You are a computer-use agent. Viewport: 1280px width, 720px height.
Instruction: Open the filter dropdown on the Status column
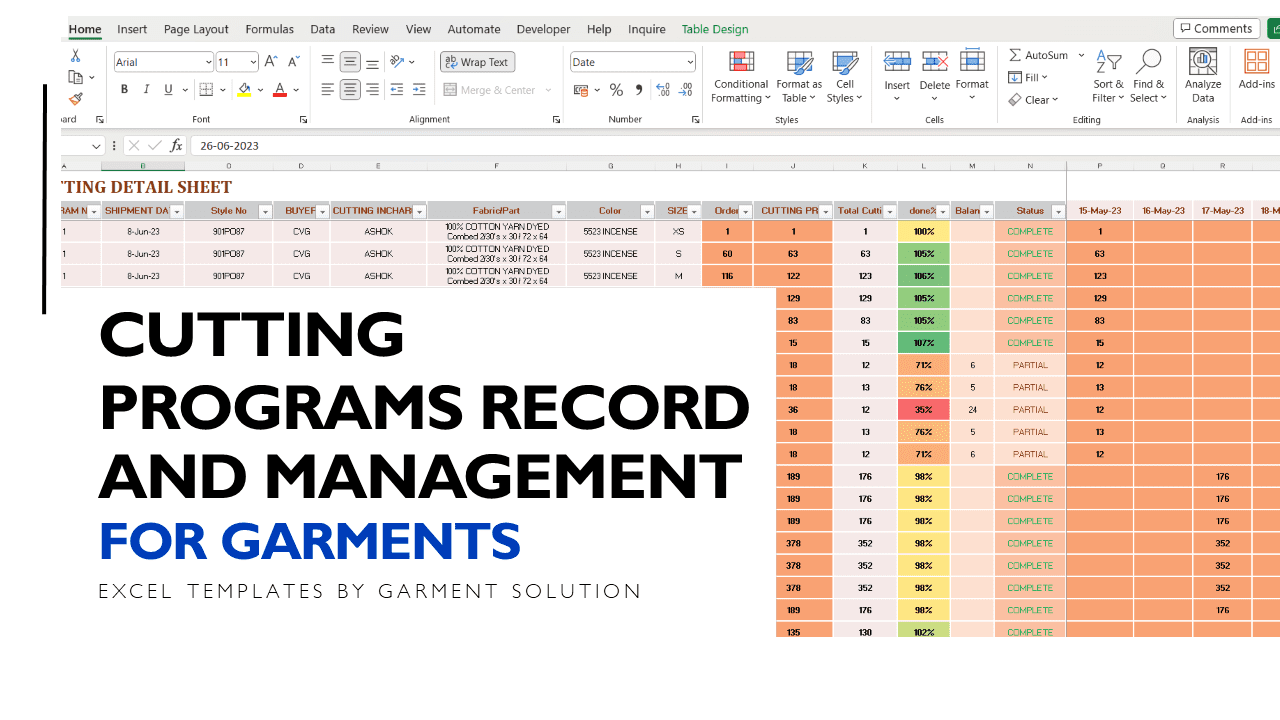[1057, 211]
